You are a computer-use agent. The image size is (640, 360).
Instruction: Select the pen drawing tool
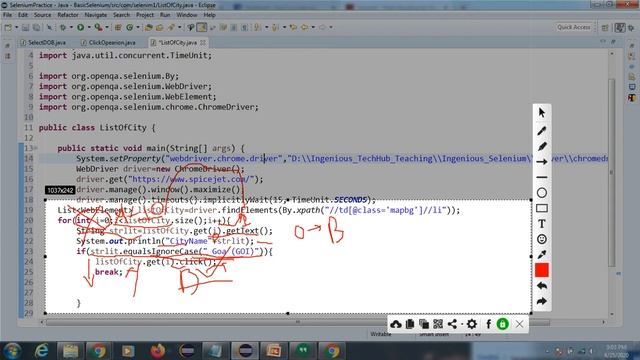[x=542, y=130]
